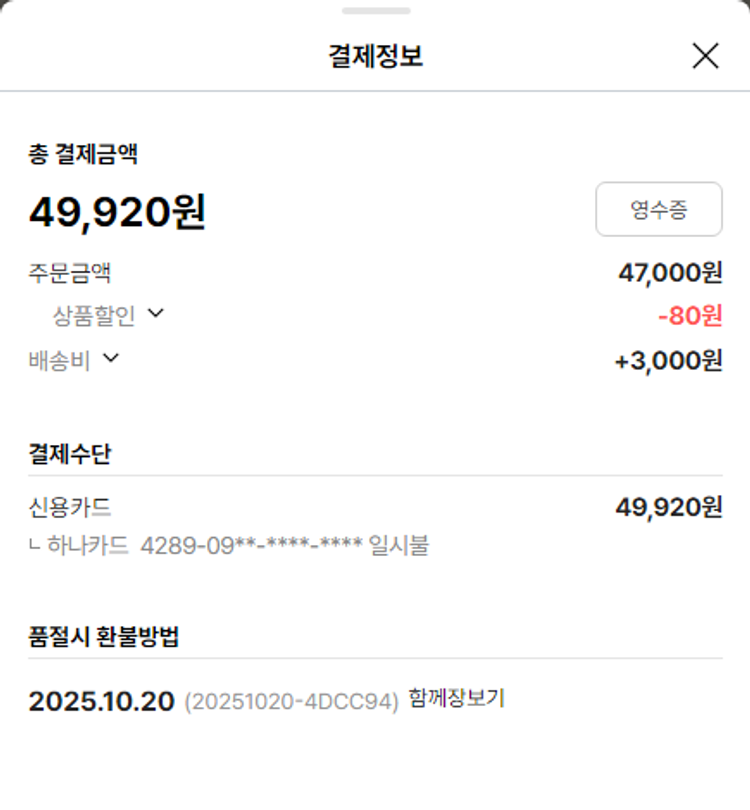
Task: Expand the 상품할인 discount details chevron
Action: pyautogui.click(x=155, y=314)
